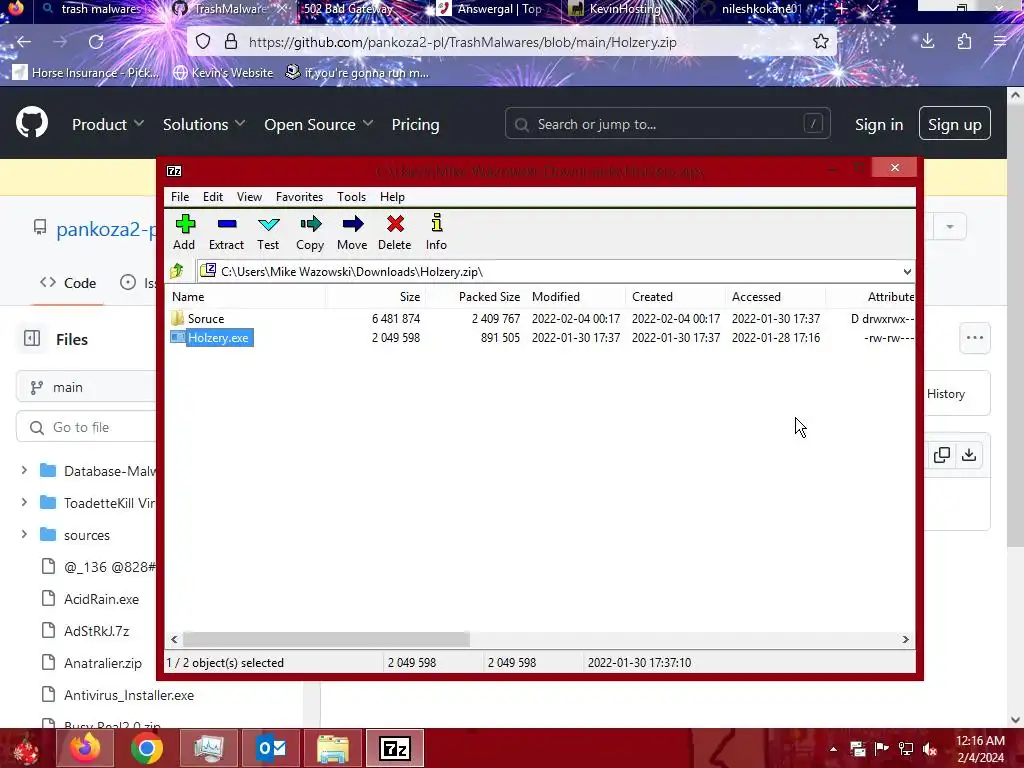The height and width of the screenshot is (768, 1024).
Task: Open the Pricing link on GitHub
Action: coord(415,124)
